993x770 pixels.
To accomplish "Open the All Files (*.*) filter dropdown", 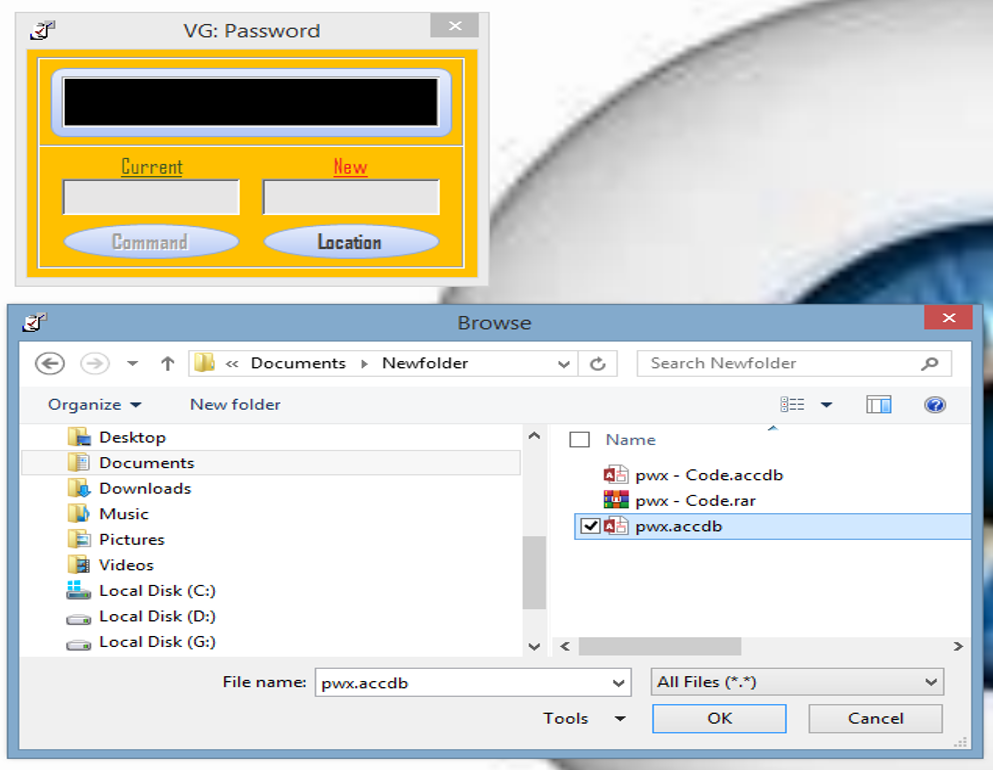I will [x=797, y=682].
